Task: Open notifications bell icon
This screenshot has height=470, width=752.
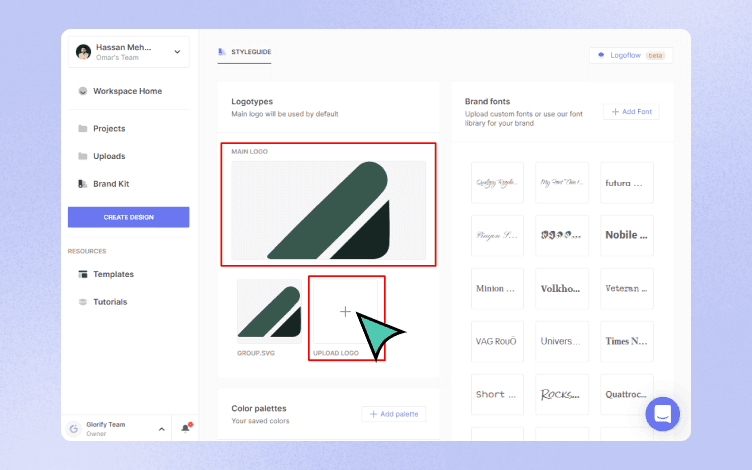Action: point(186,428)
